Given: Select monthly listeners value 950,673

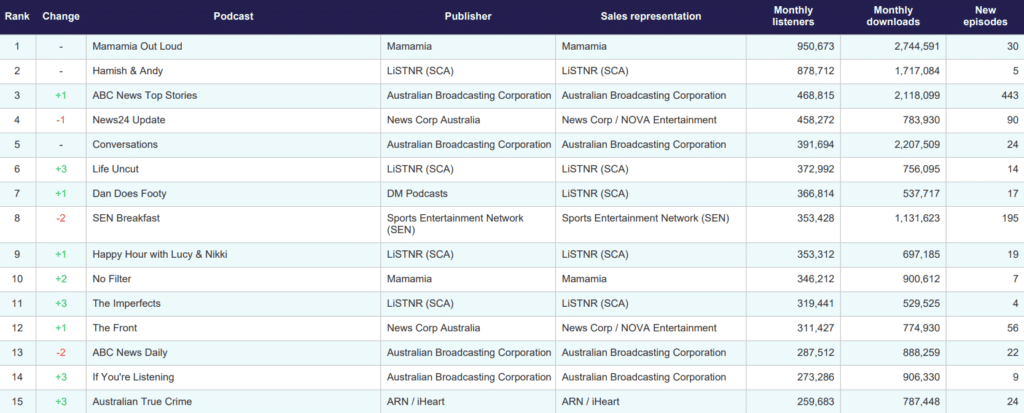Looking at the screenshot, I should tap(815, 46).
